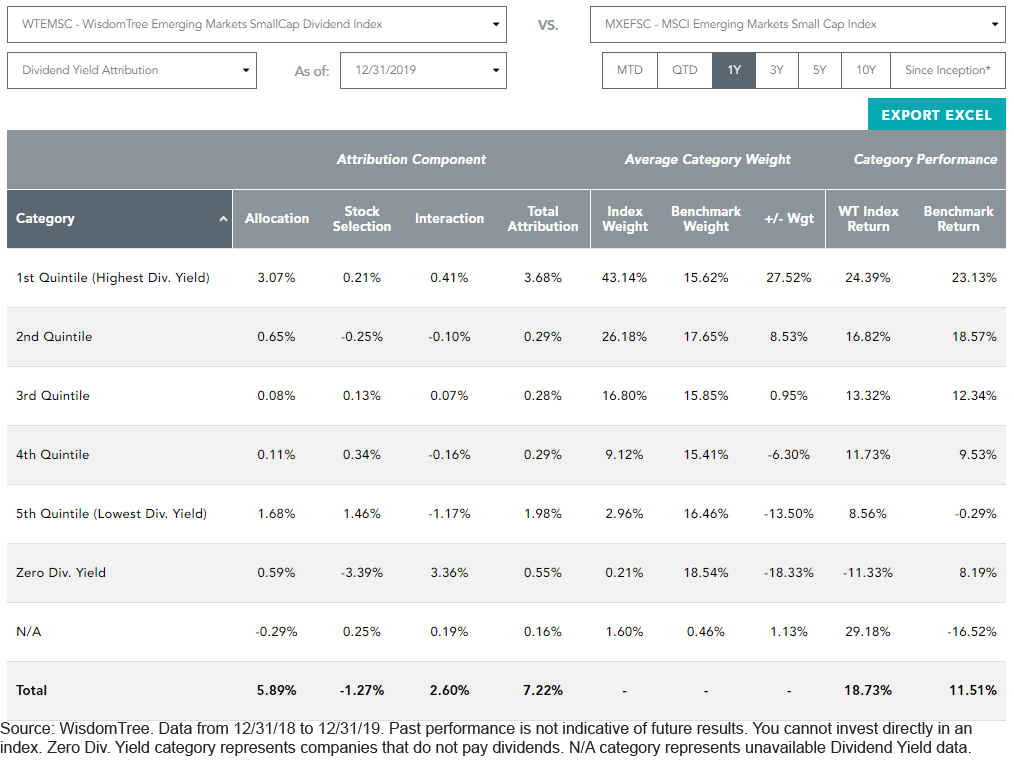Viewport: 1014px width, 768px height.
Task: Choose the 10Y period tab
Action: point(865,70)
